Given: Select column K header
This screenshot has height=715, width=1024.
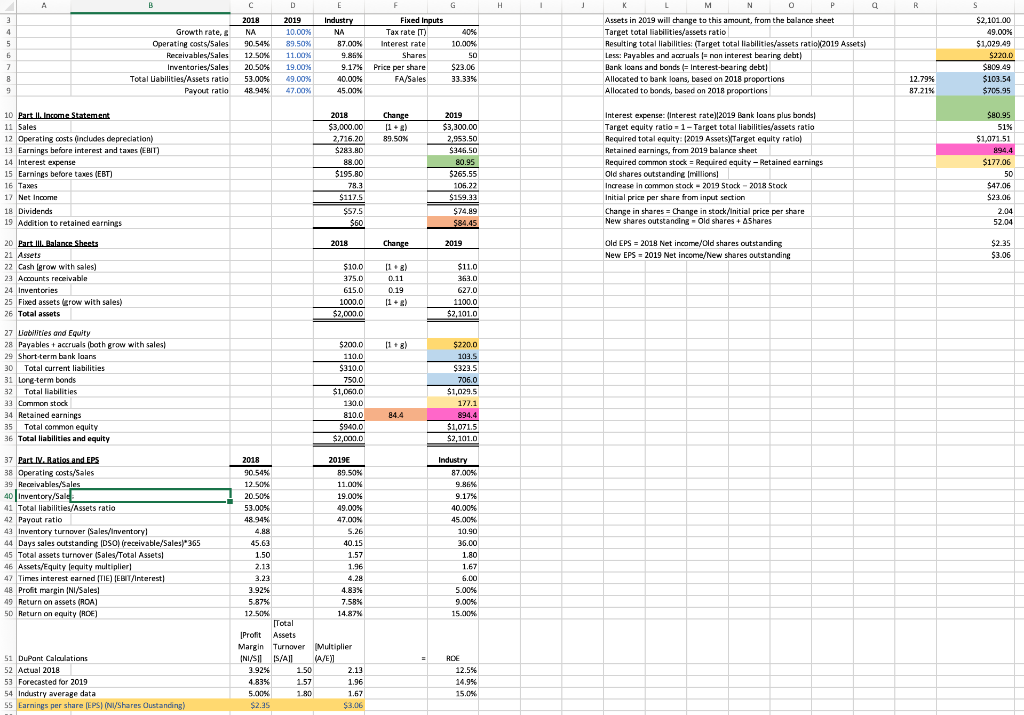Looking at the screenshot, I should [x=624, y=5].
